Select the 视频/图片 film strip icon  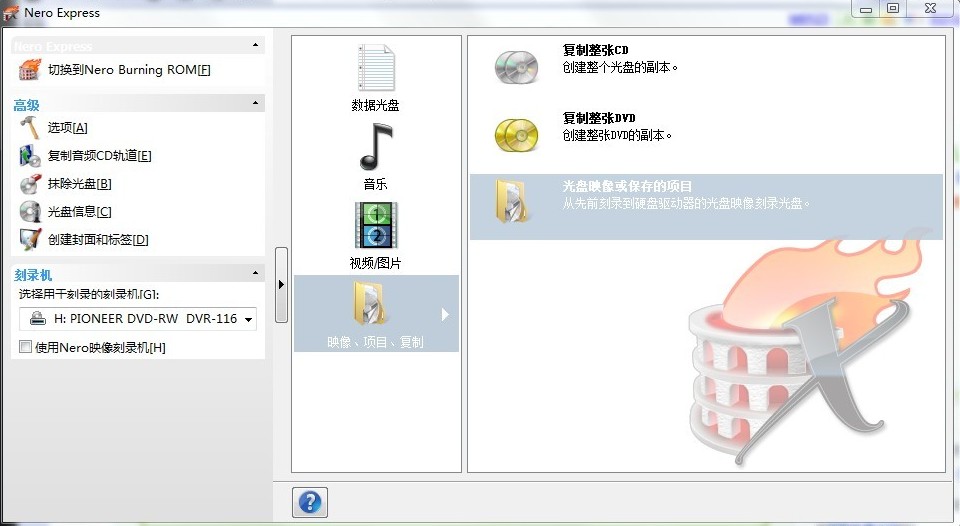pyautogui.click(x=376, y=225)
